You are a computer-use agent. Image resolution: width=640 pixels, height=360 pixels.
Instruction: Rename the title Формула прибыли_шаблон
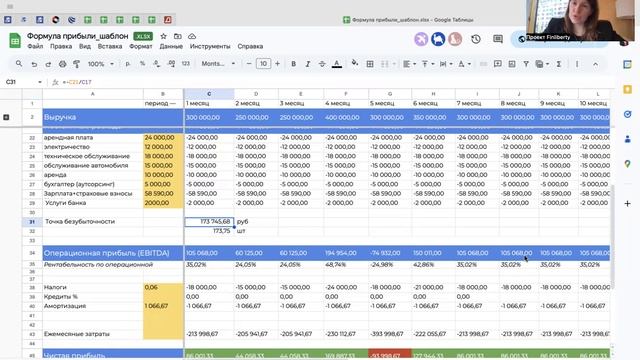78,36
